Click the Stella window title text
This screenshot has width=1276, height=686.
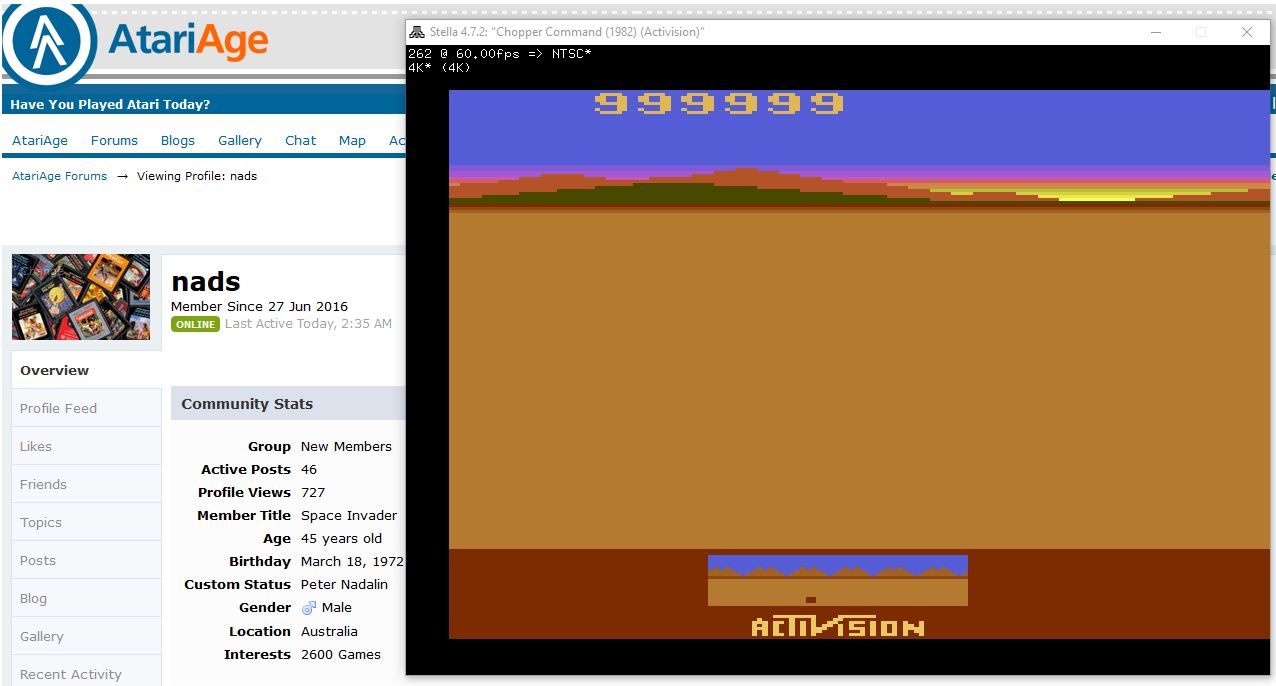567,32
